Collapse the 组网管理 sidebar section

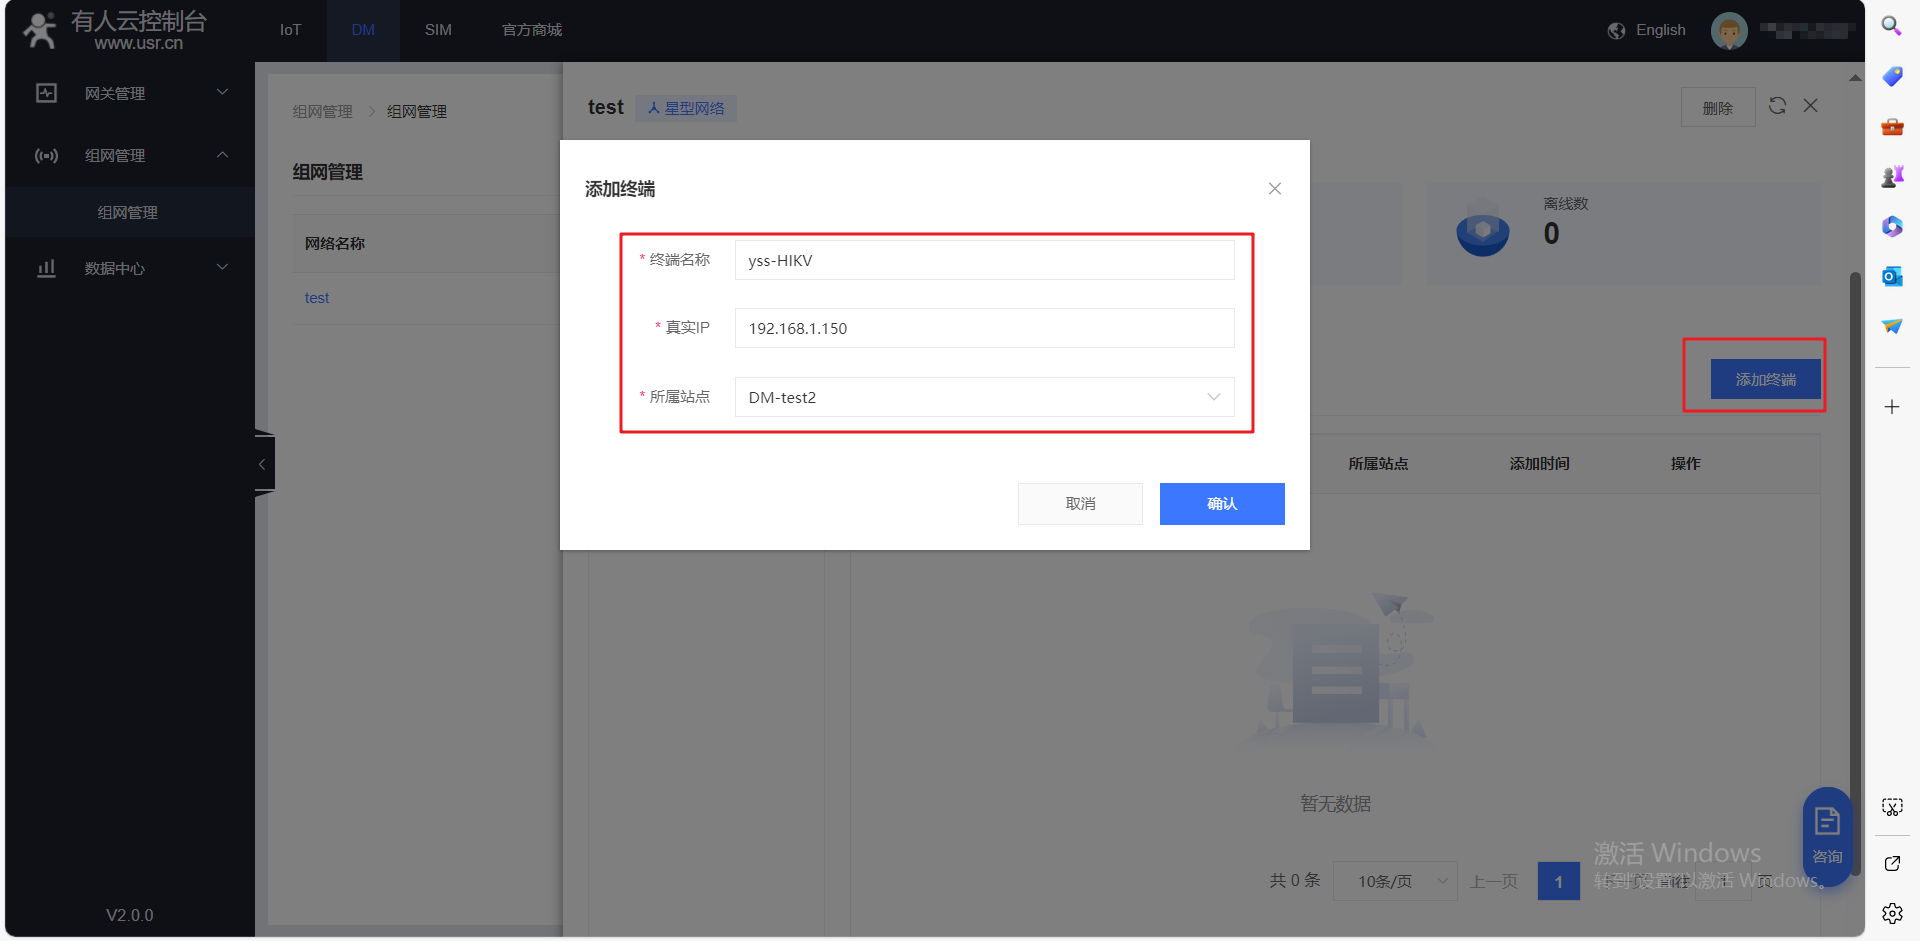130,155
